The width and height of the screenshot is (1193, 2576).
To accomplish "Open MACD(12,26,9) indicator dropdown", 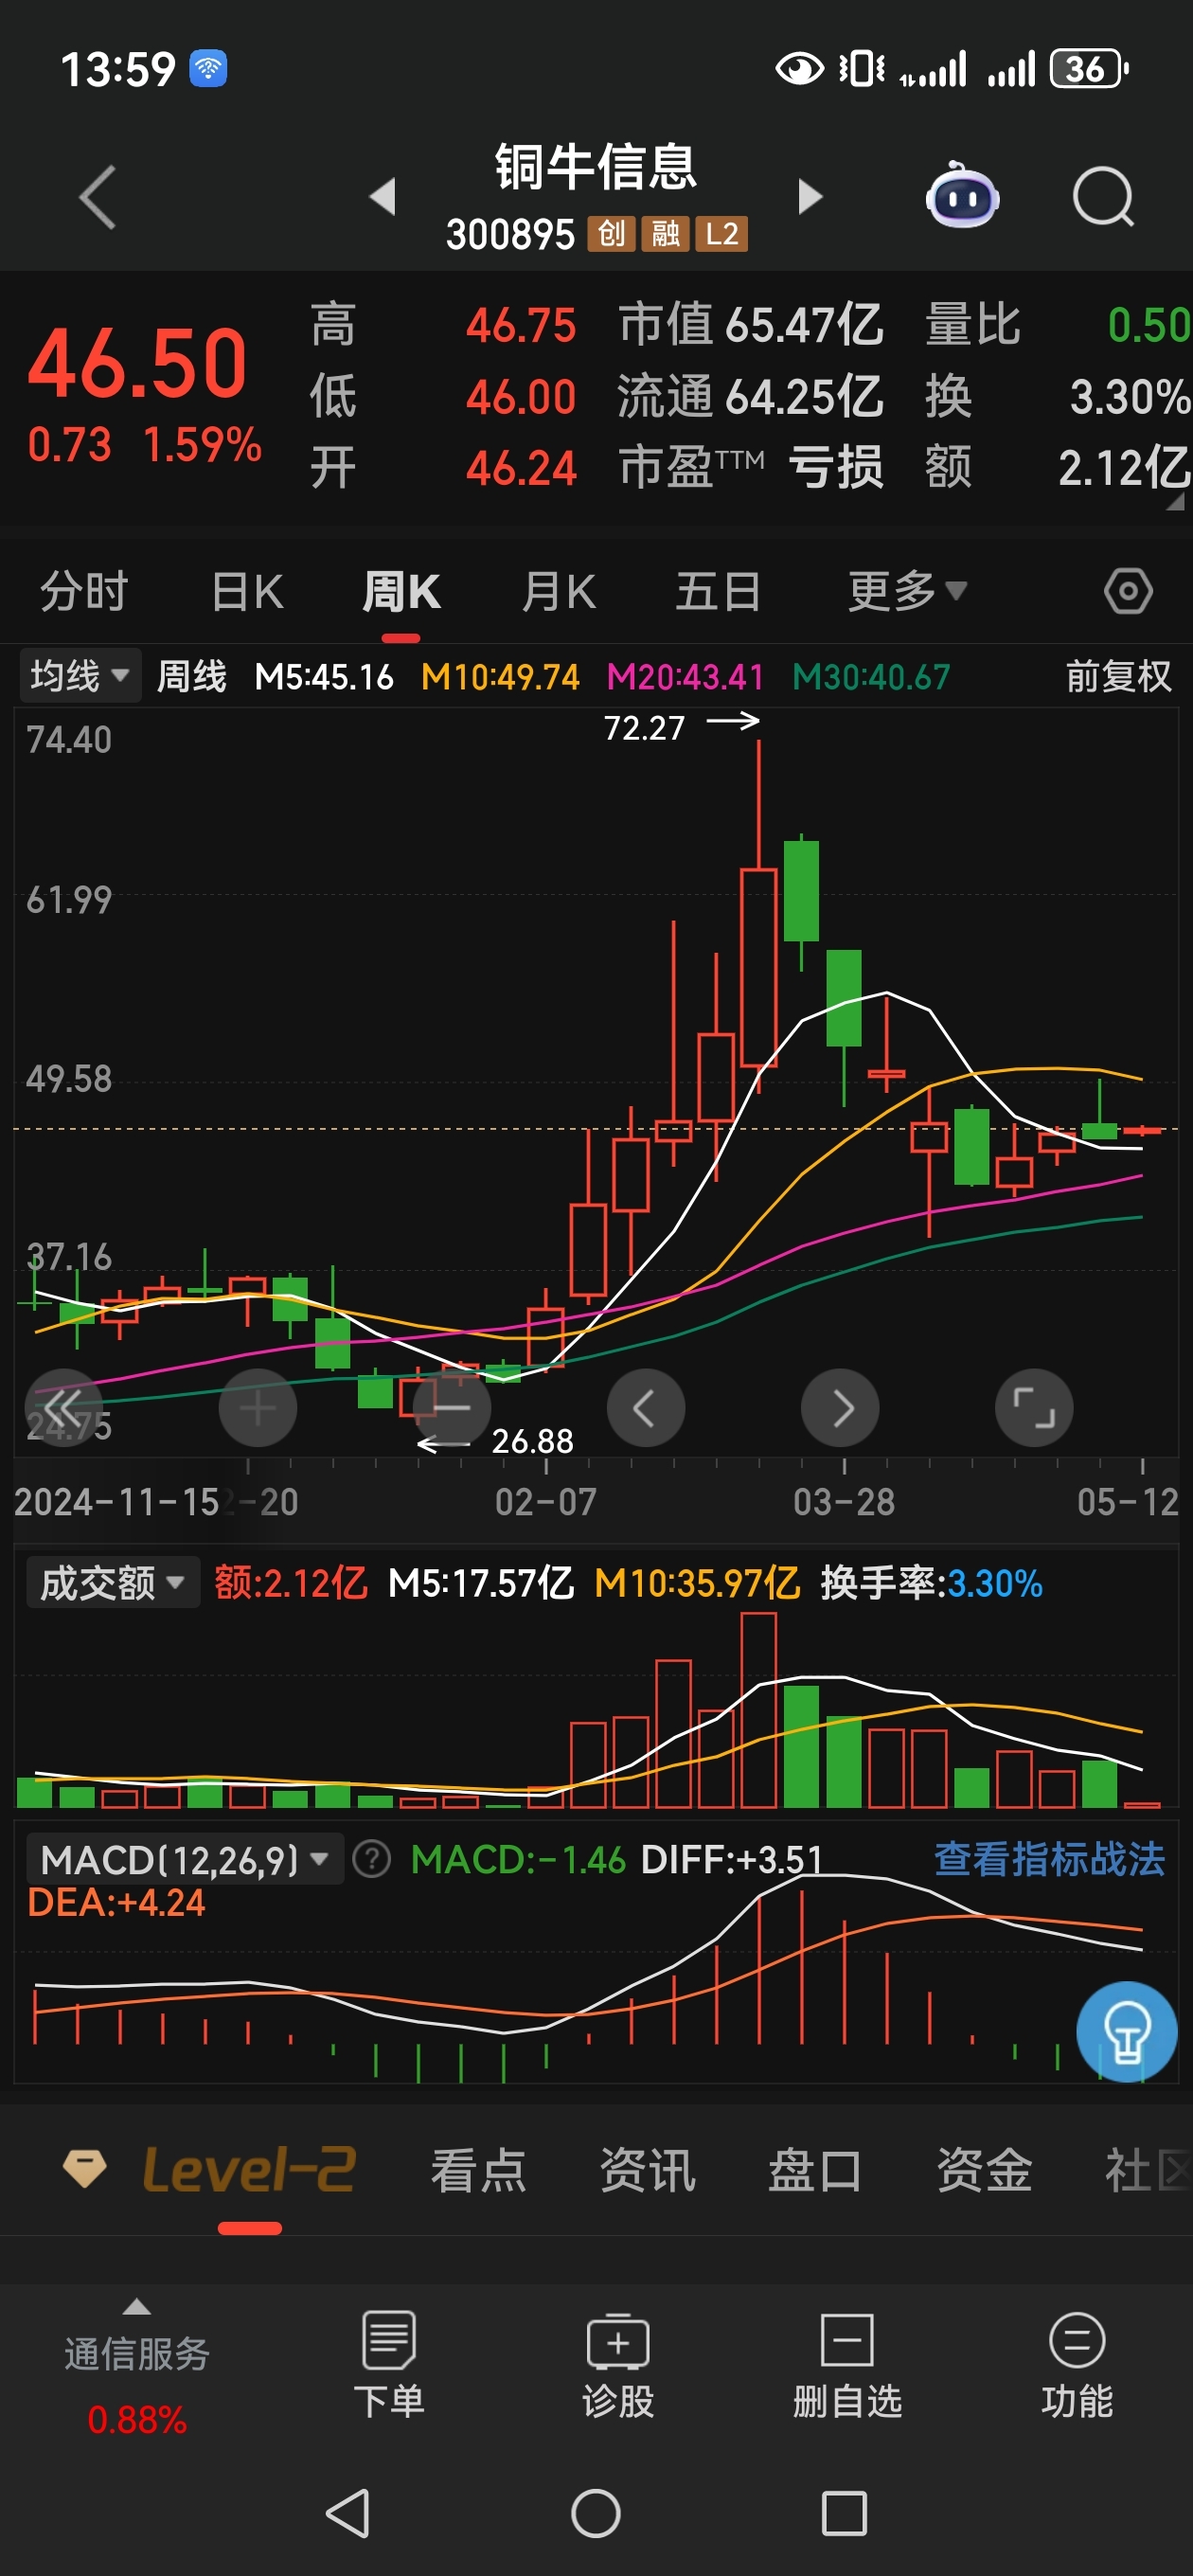I will [184, 1859].
